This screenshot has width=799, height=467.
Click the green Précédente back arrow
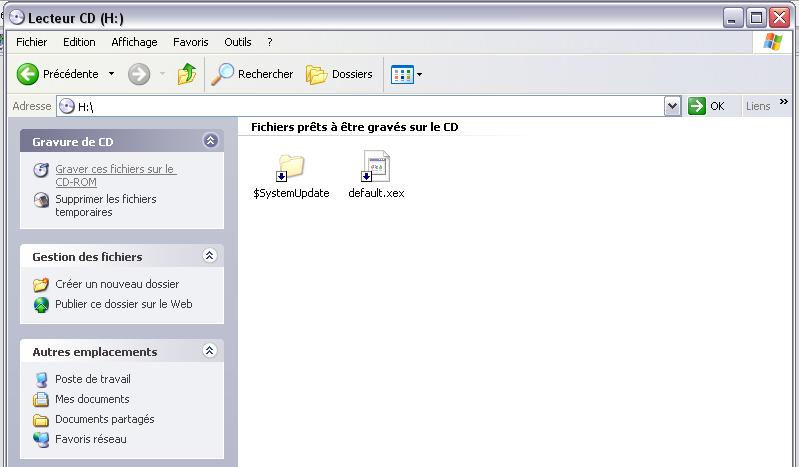(x=28, y=74)
